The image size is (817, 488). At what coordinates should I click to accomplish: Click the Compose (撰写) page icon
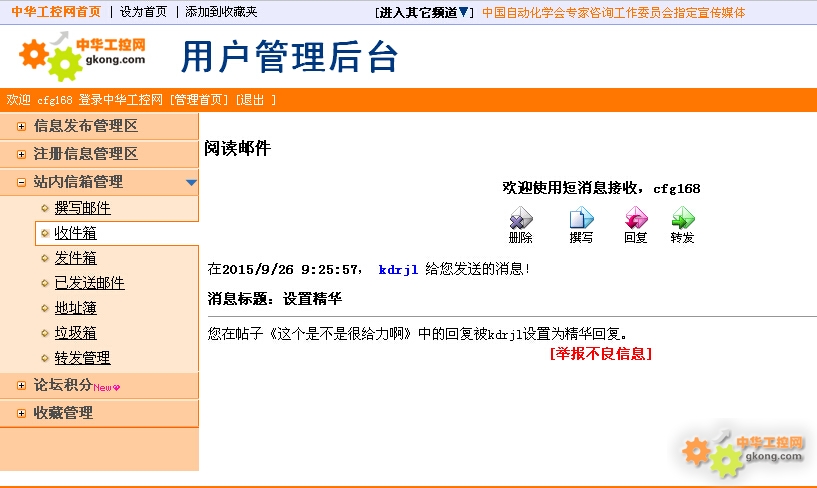pyautogui.click(x=581, y=218)
